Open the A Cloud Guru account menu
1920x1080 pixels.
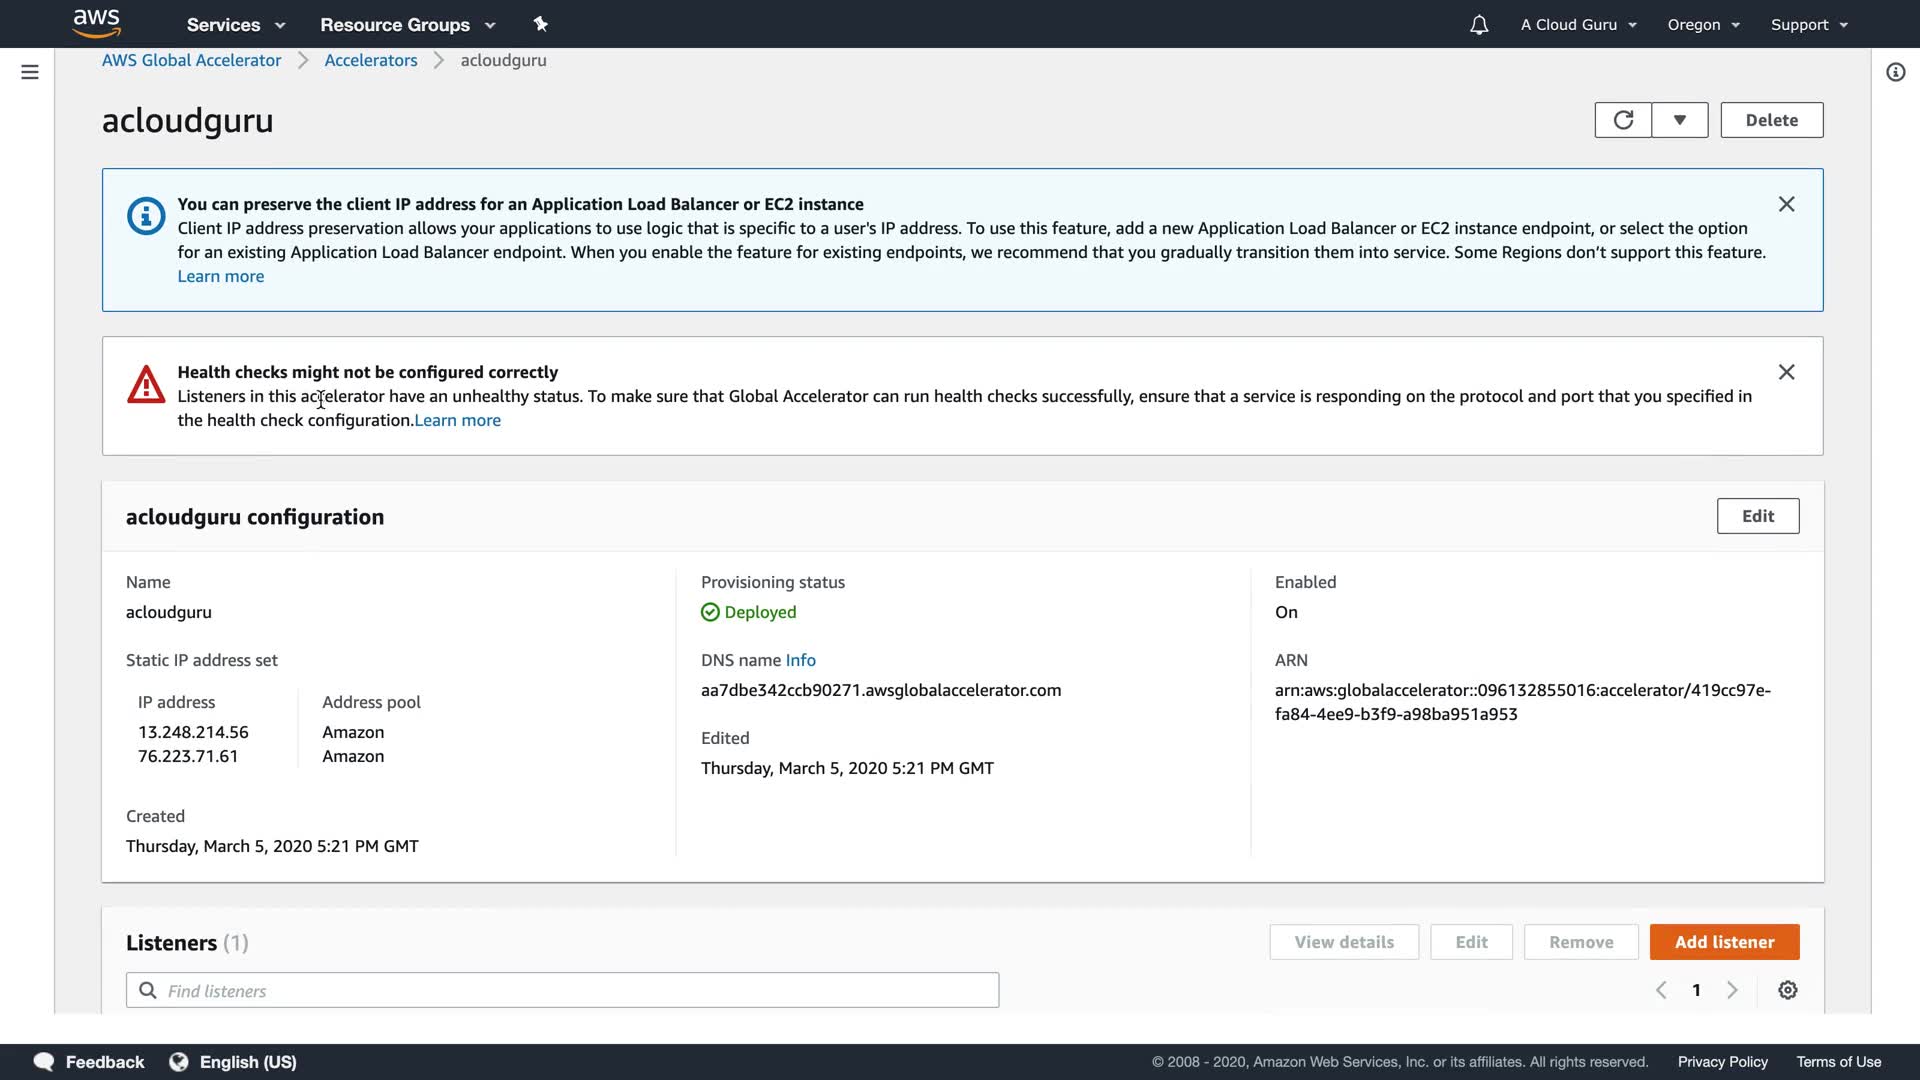1578,25
